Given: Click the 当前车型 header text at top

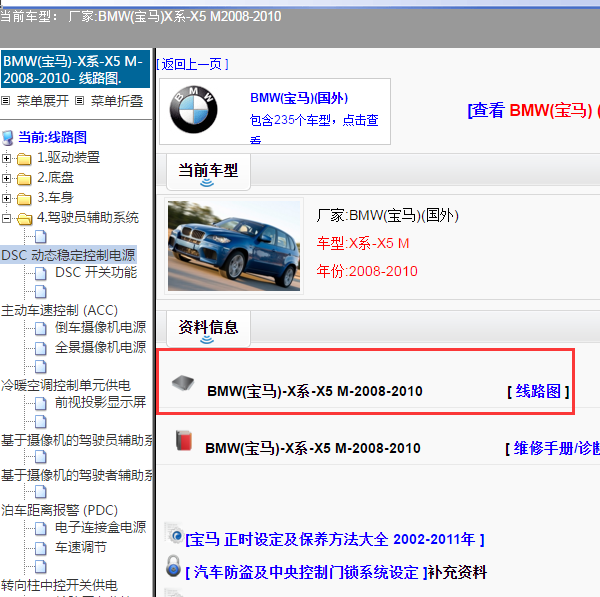Looking at the screenshot, I should [140, 16].
